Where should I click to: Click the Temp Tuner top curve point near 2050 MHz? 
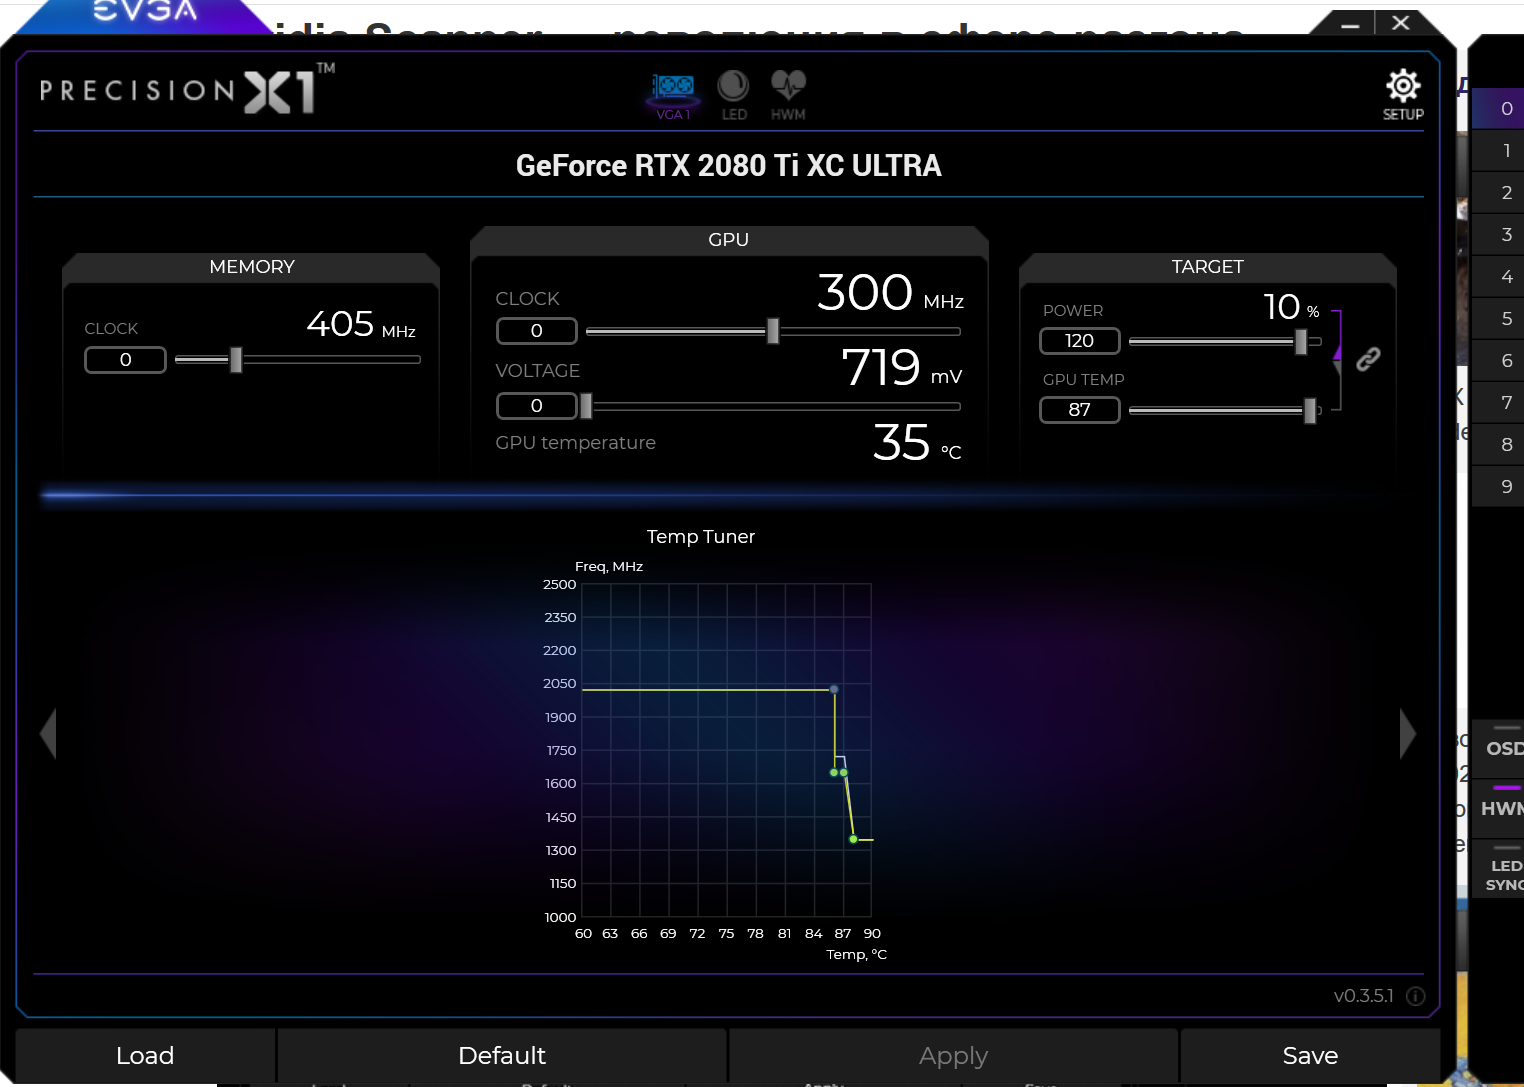coord(834,689)
